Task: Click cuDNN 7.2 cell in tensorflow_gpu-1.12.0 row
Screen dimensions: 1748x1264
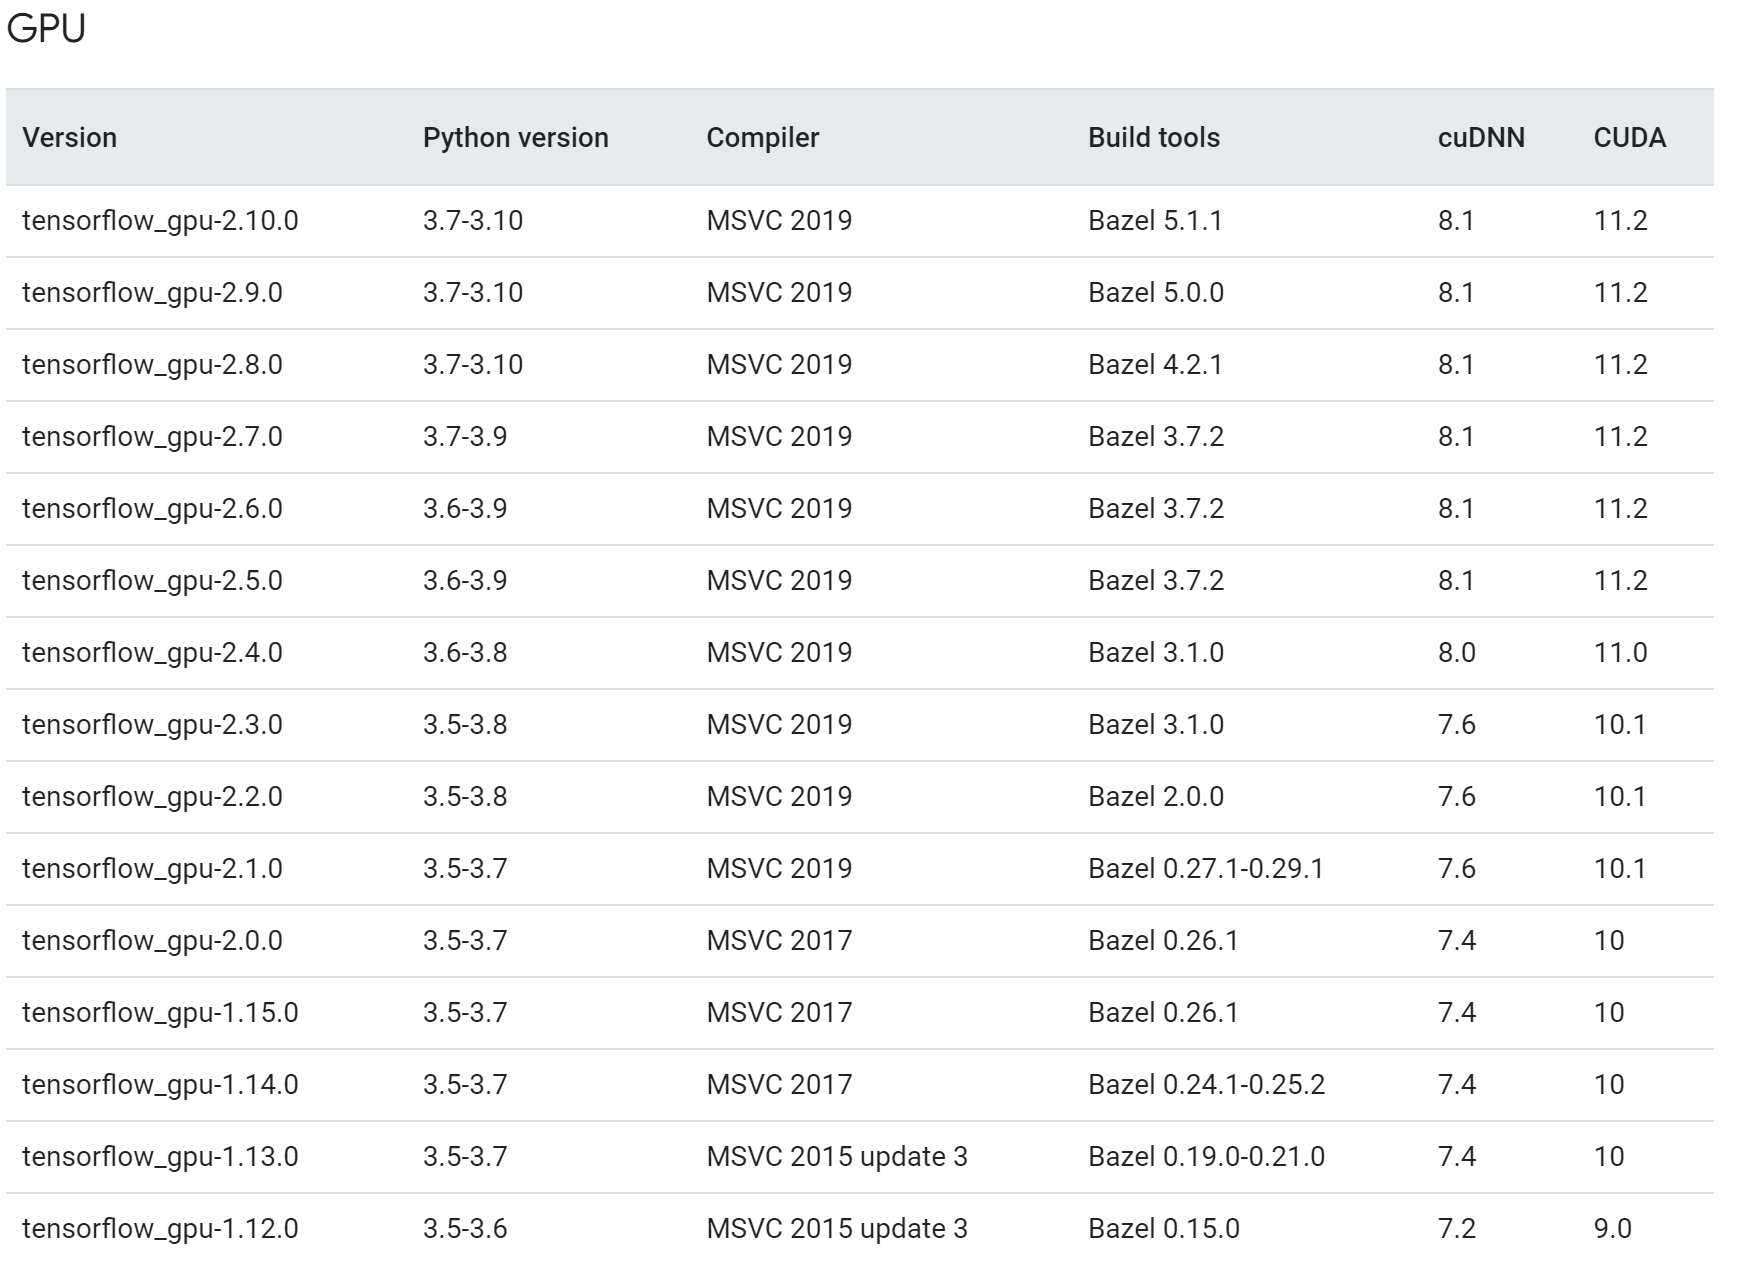Action: tap(1457, 1229)
